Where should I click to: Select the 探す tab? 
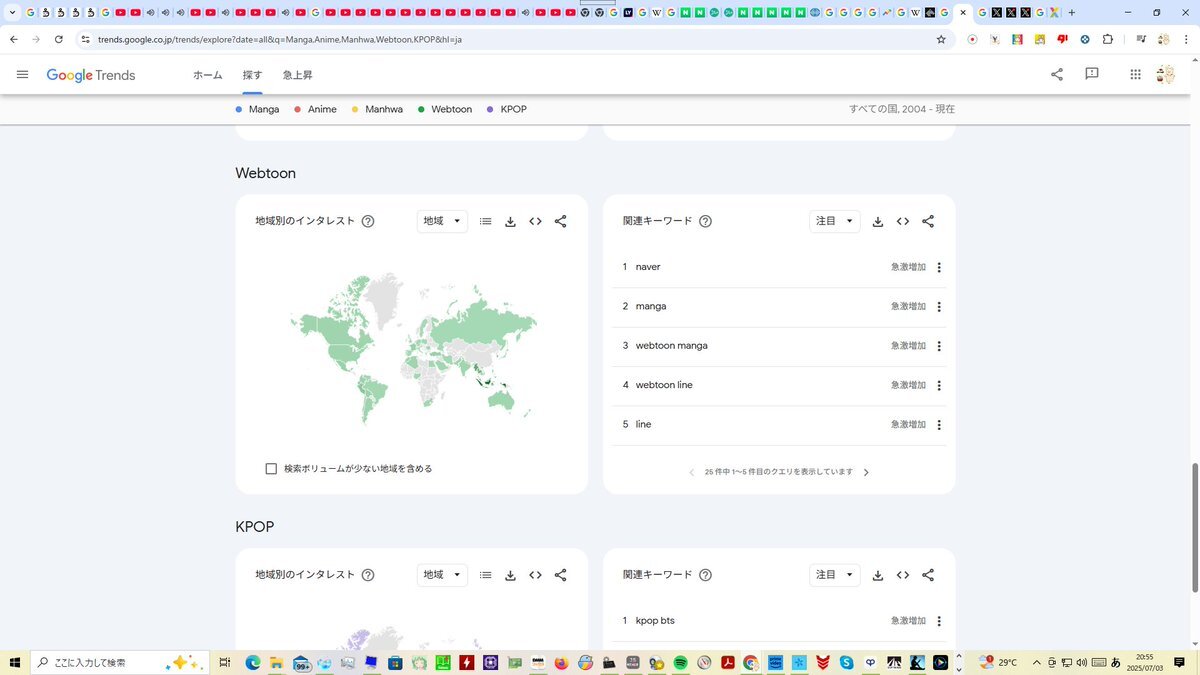coord(252,75)
